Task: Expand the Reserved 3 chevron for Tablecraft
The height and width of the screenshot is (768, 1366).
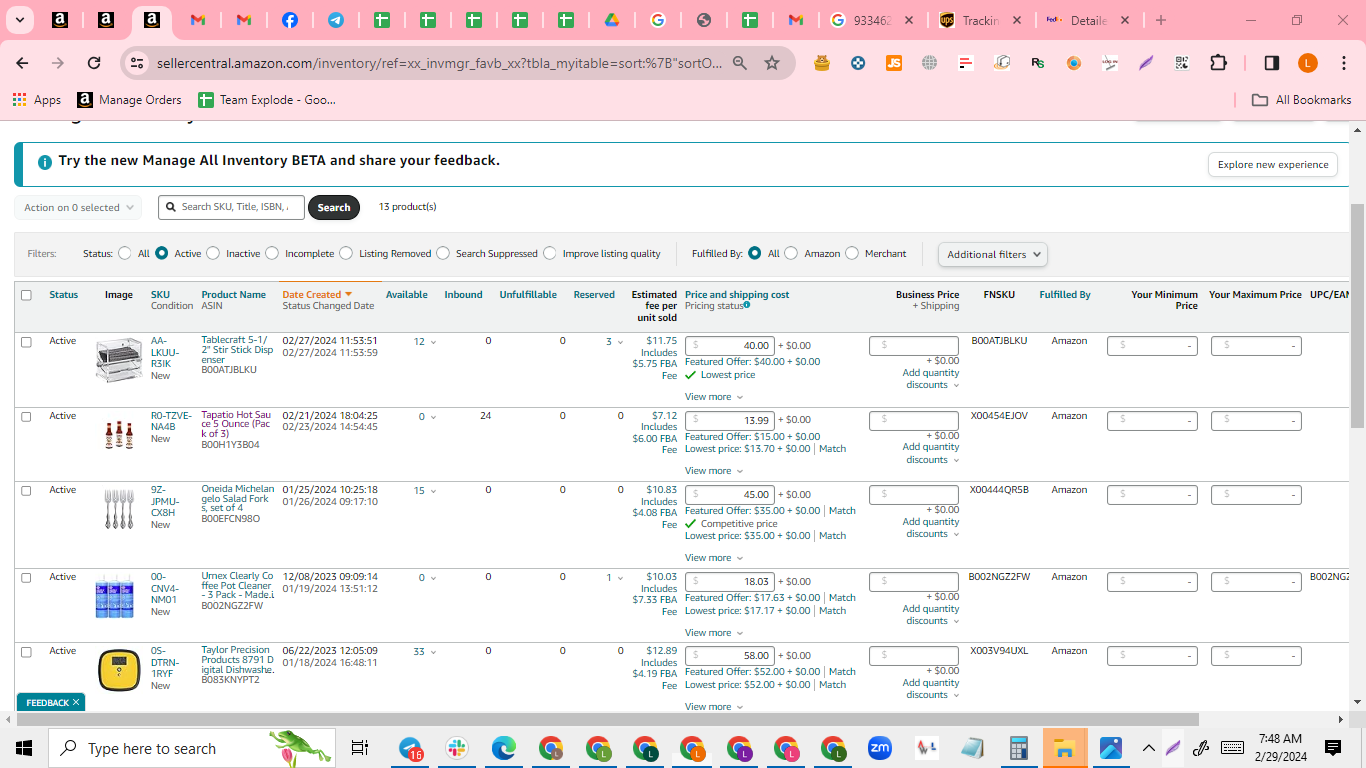Action: click(x=621, y=342)
